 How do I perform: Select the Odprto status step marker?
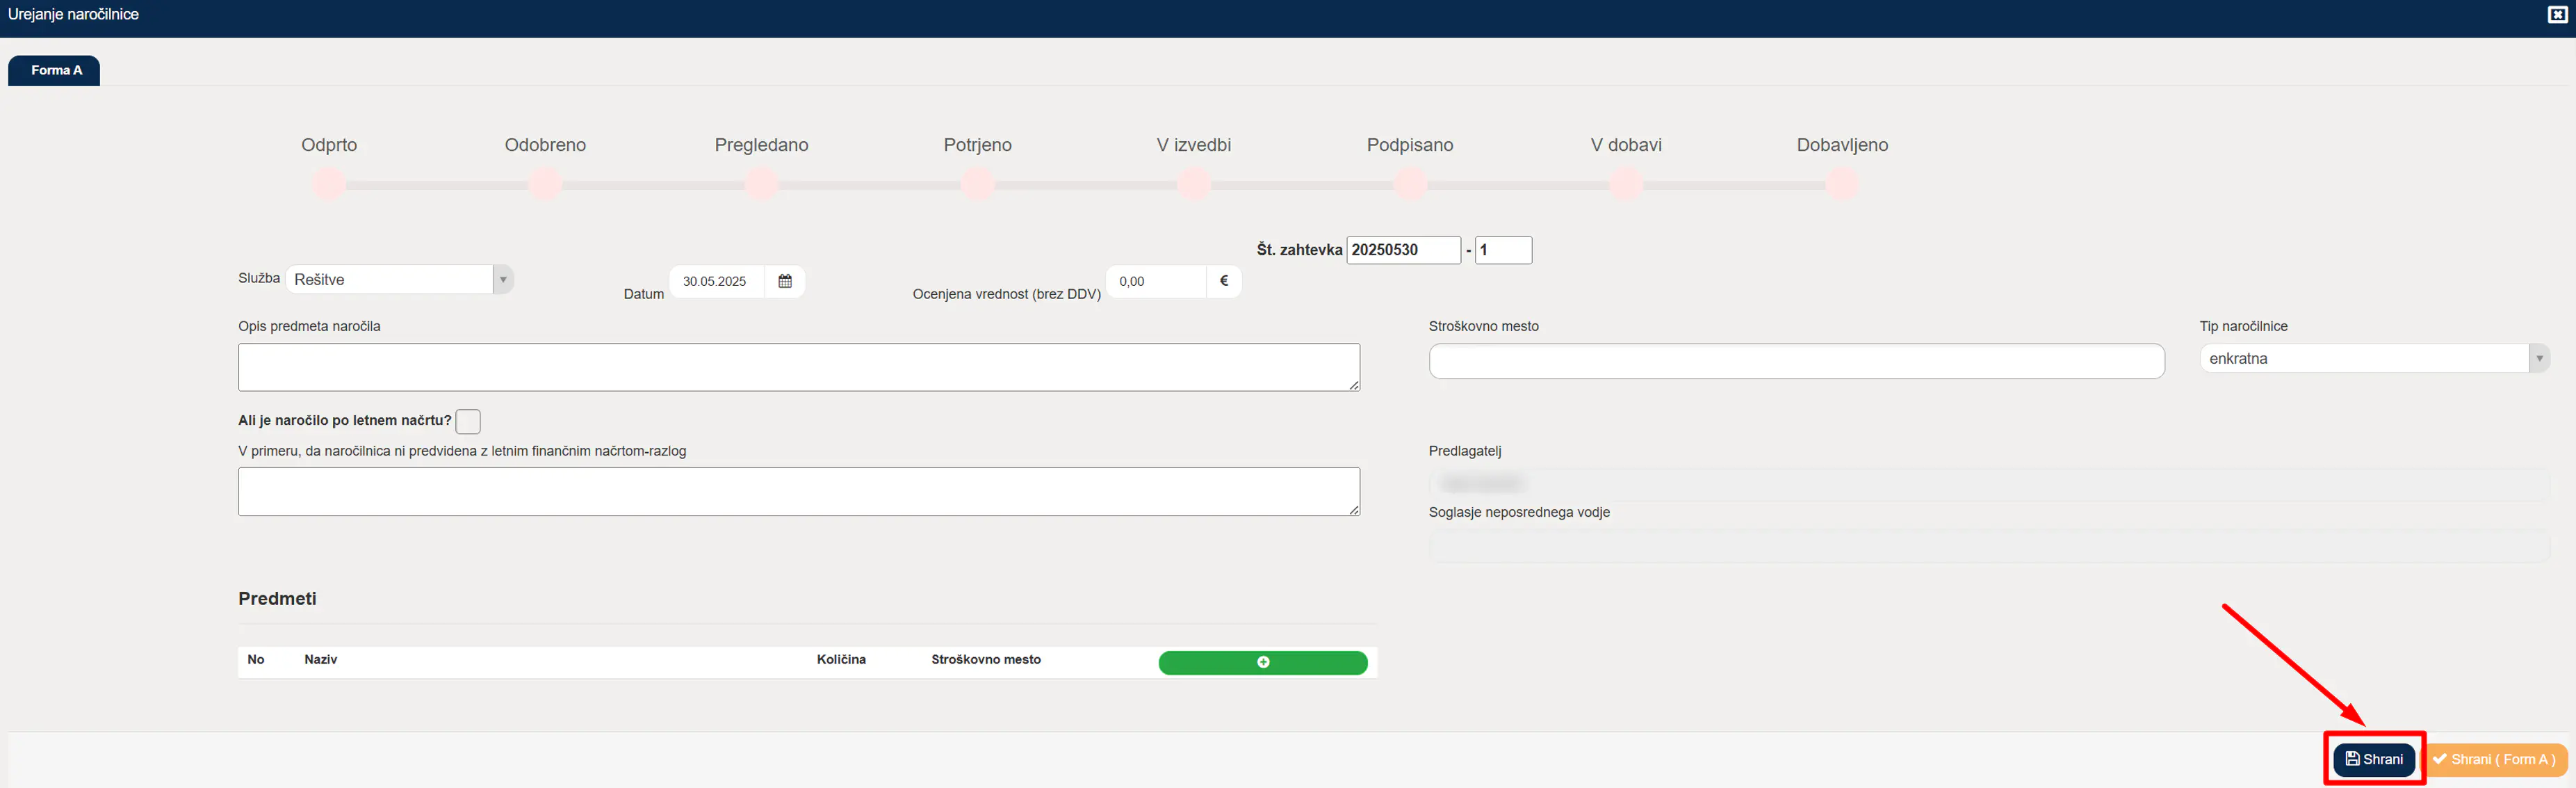329,184
